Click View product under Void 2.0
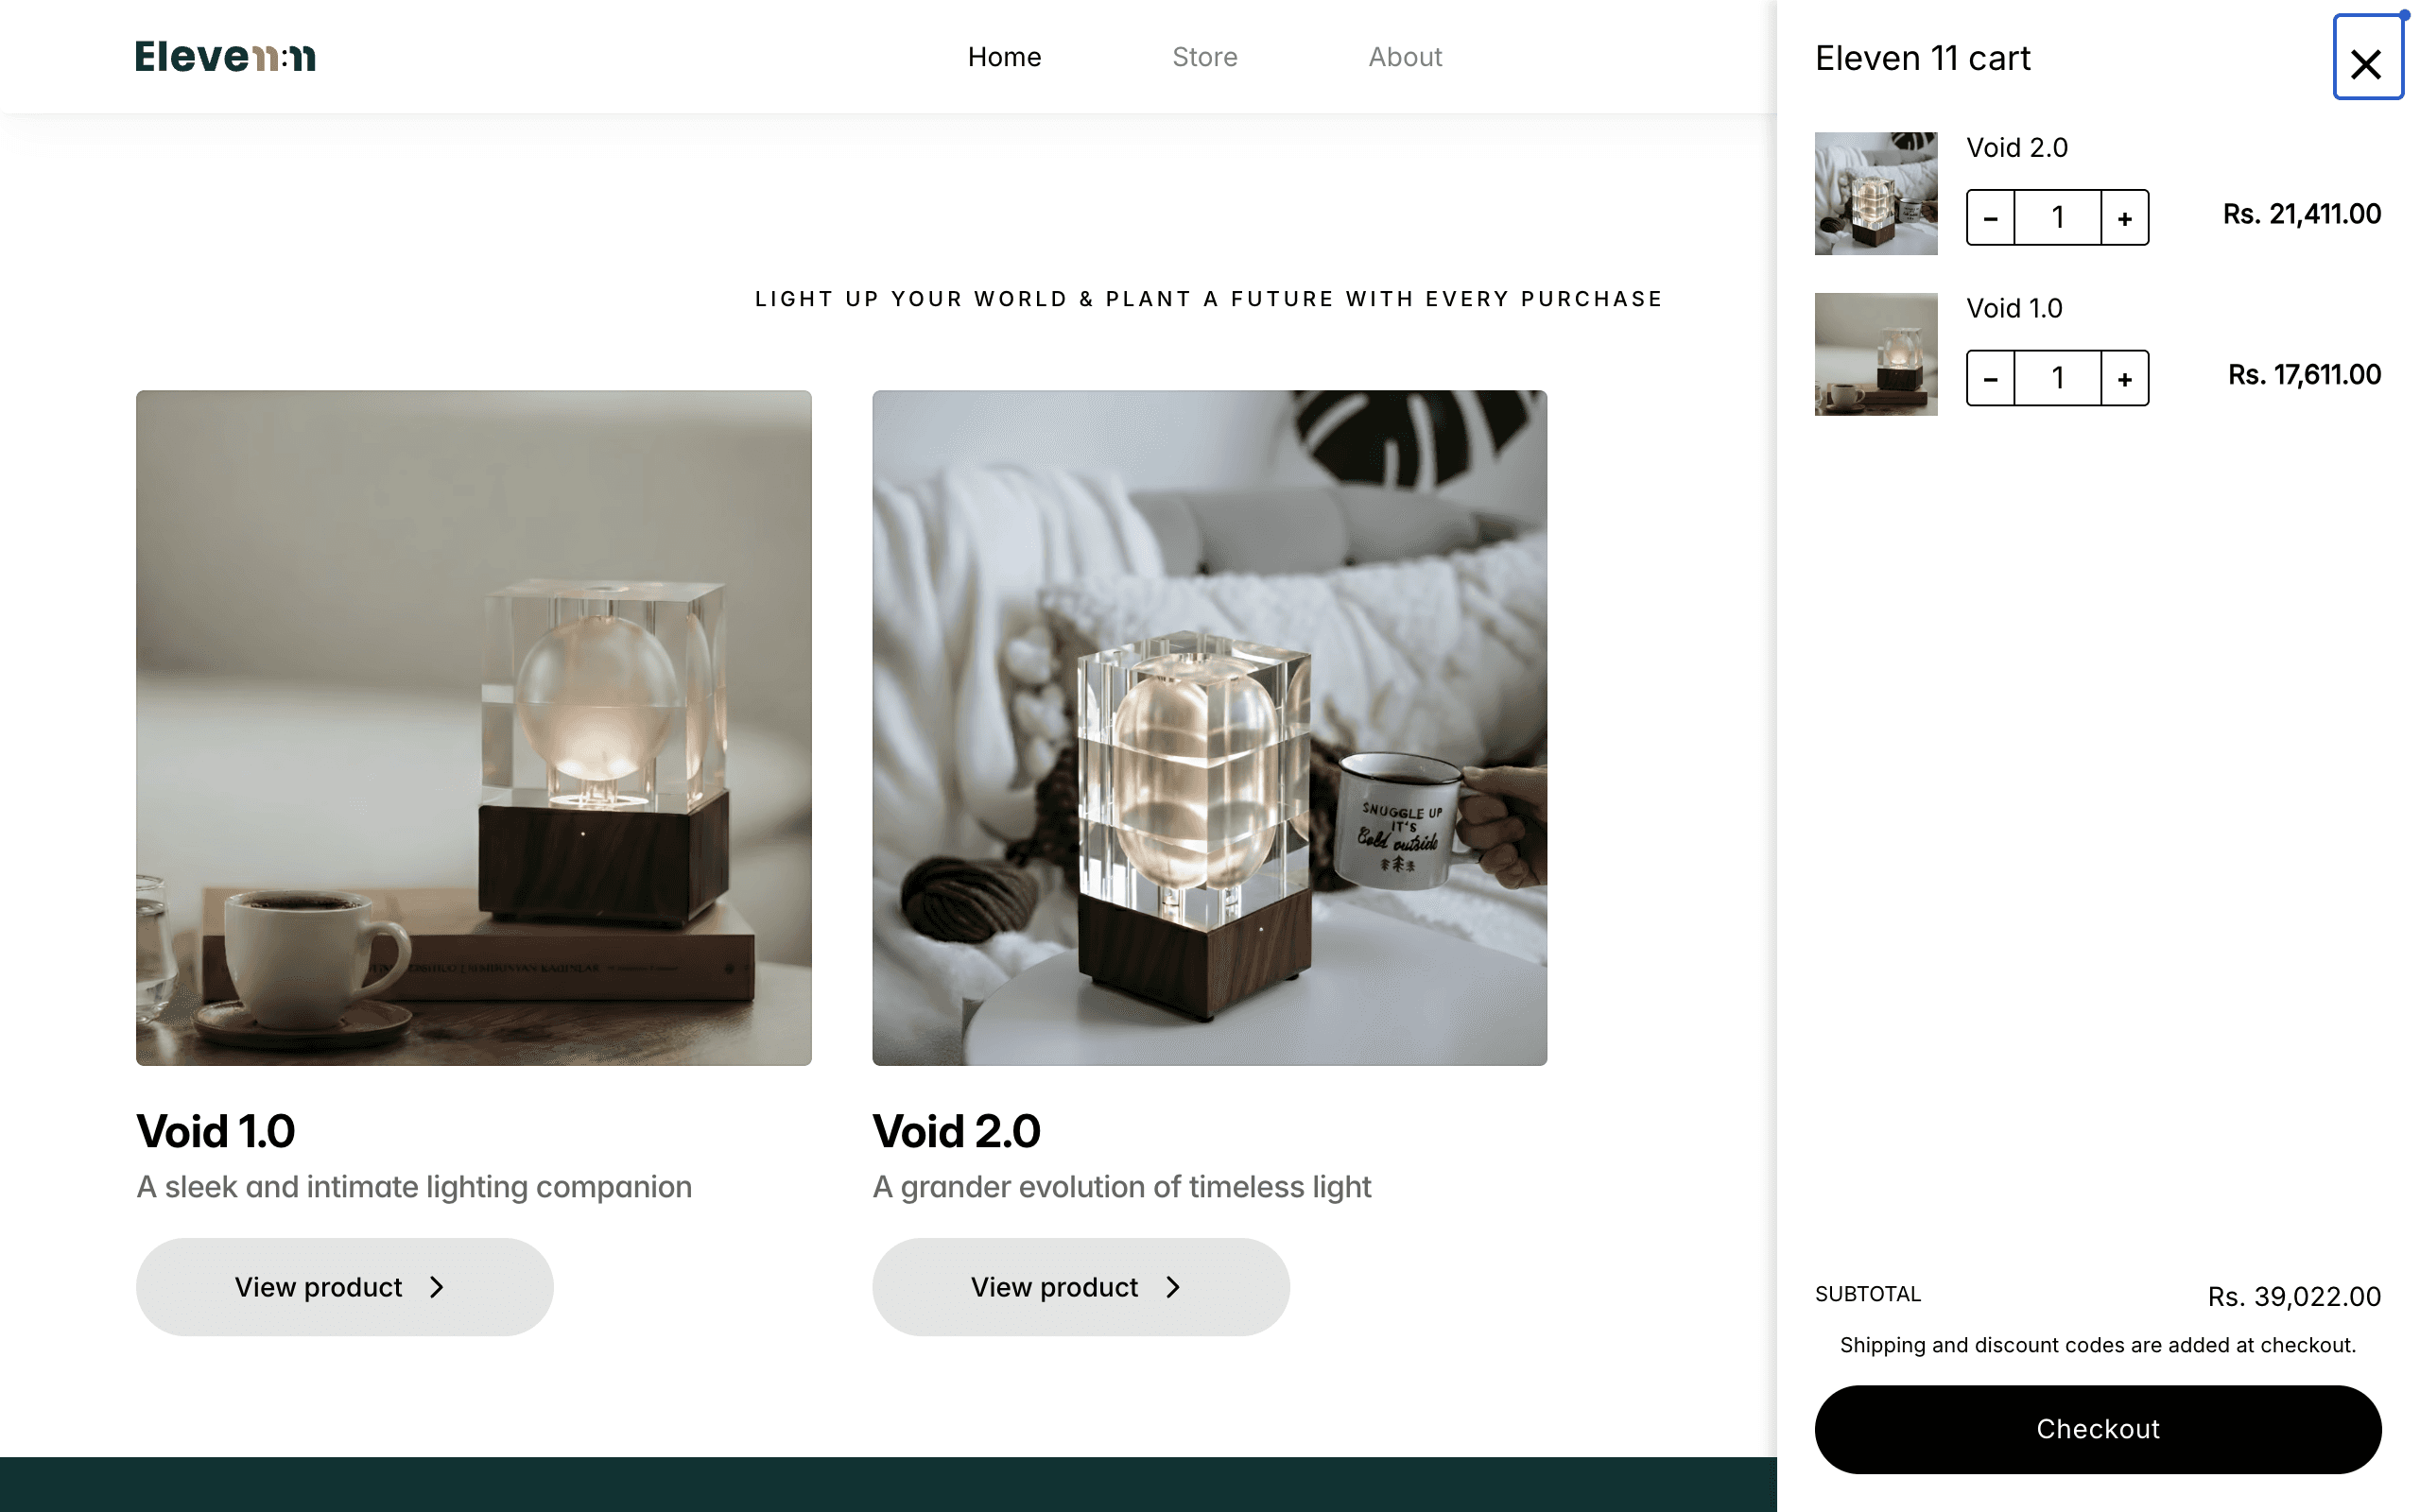 pyautogui.click(x=1081, y=1287)
